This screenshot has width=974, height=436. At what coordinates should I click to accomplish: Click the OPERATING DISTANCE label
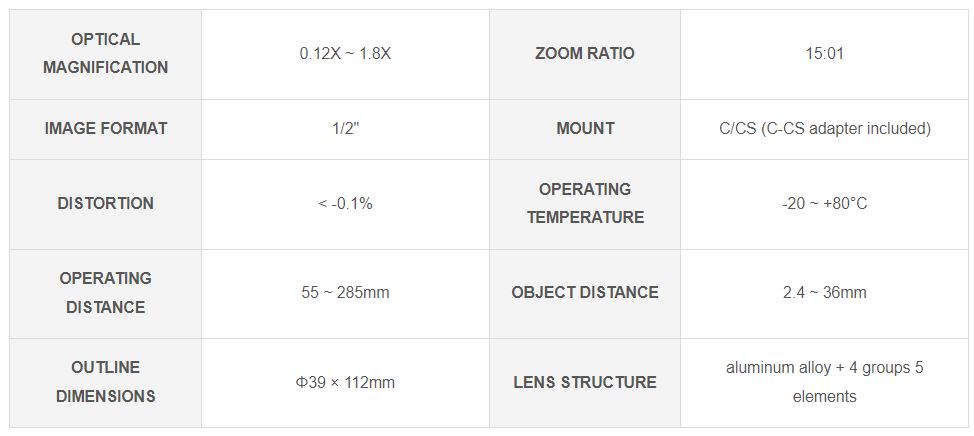click(x=106, y=293)
